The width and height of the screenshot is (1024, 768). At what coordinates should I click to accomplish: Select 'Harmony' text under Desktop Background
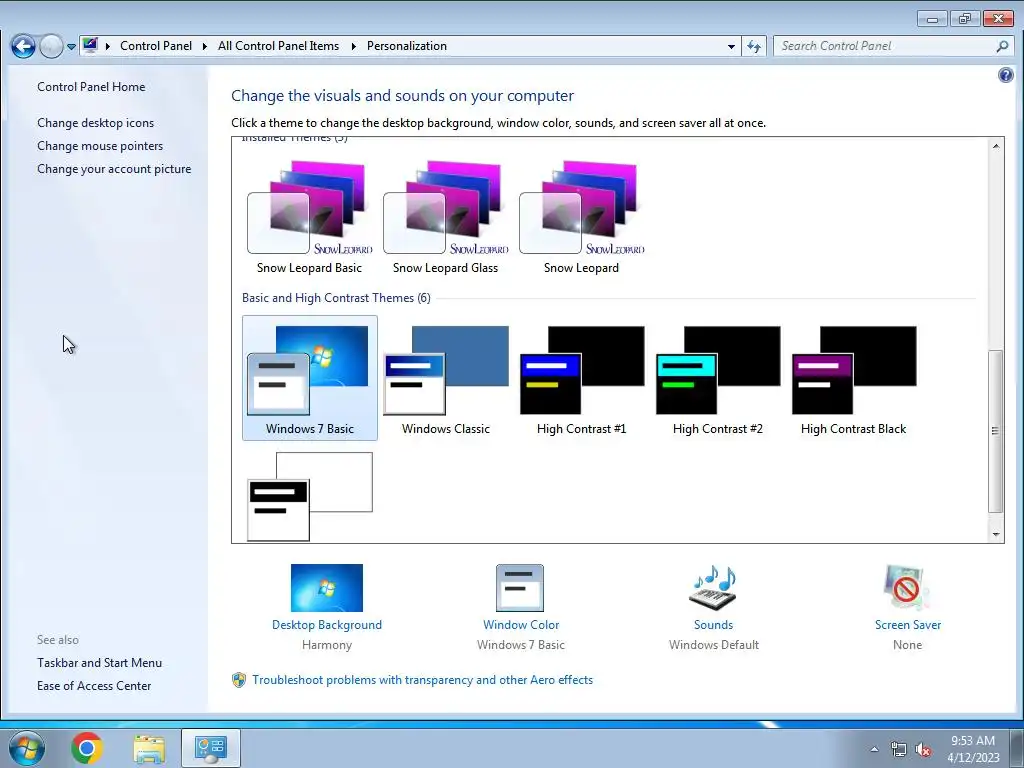pyautogui.click(x=327, y=645)
